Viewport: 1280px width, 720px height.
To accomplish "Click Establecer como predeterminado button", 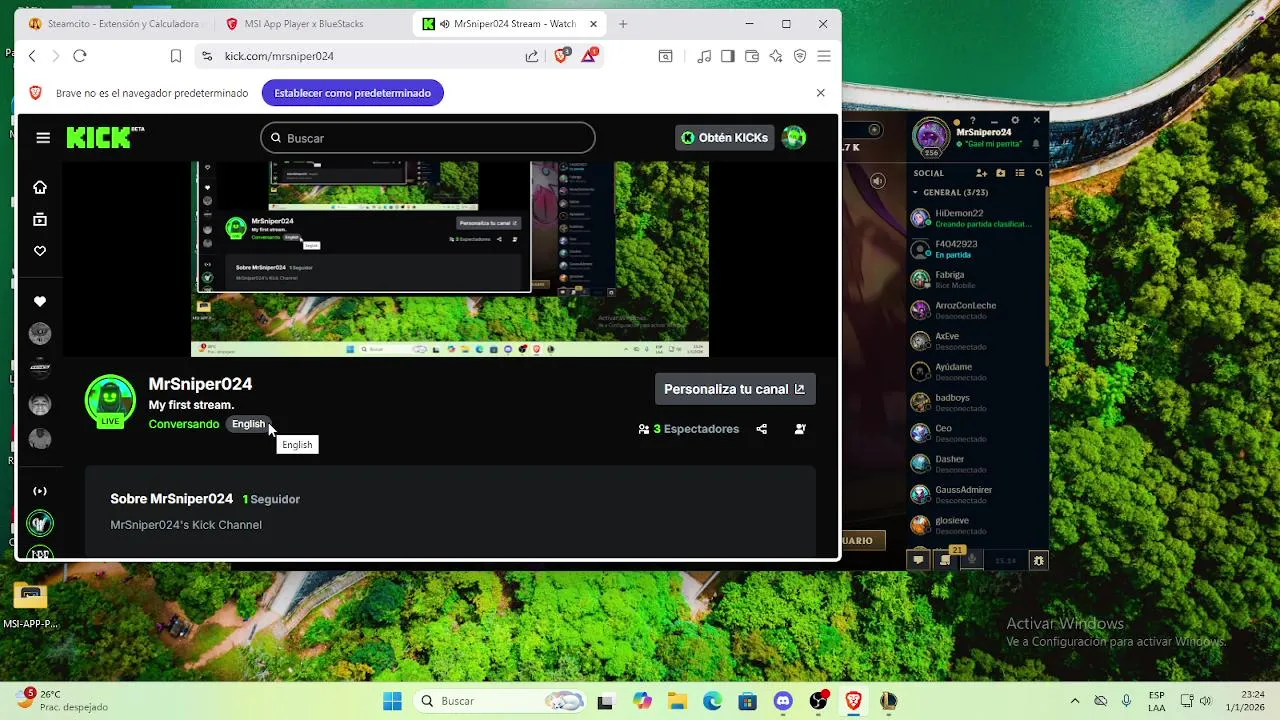I will click(353, 93).
